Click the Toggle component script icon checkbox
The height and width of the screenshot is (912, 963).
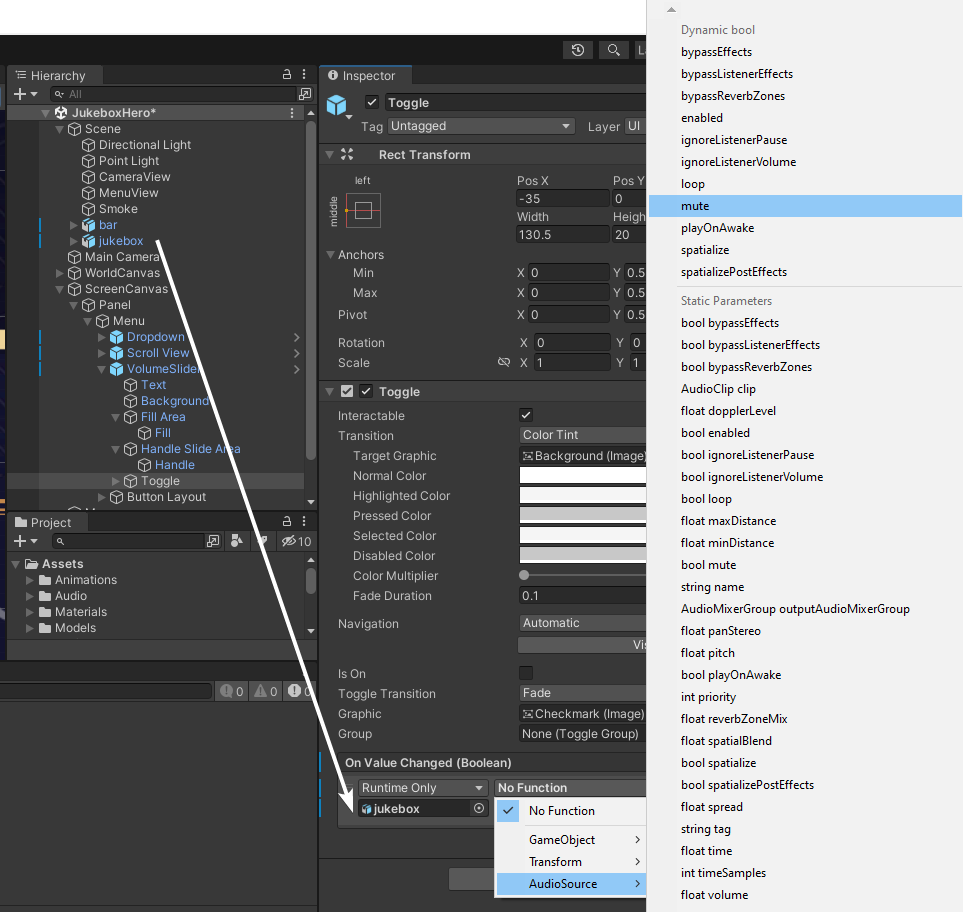click(347, 391)
